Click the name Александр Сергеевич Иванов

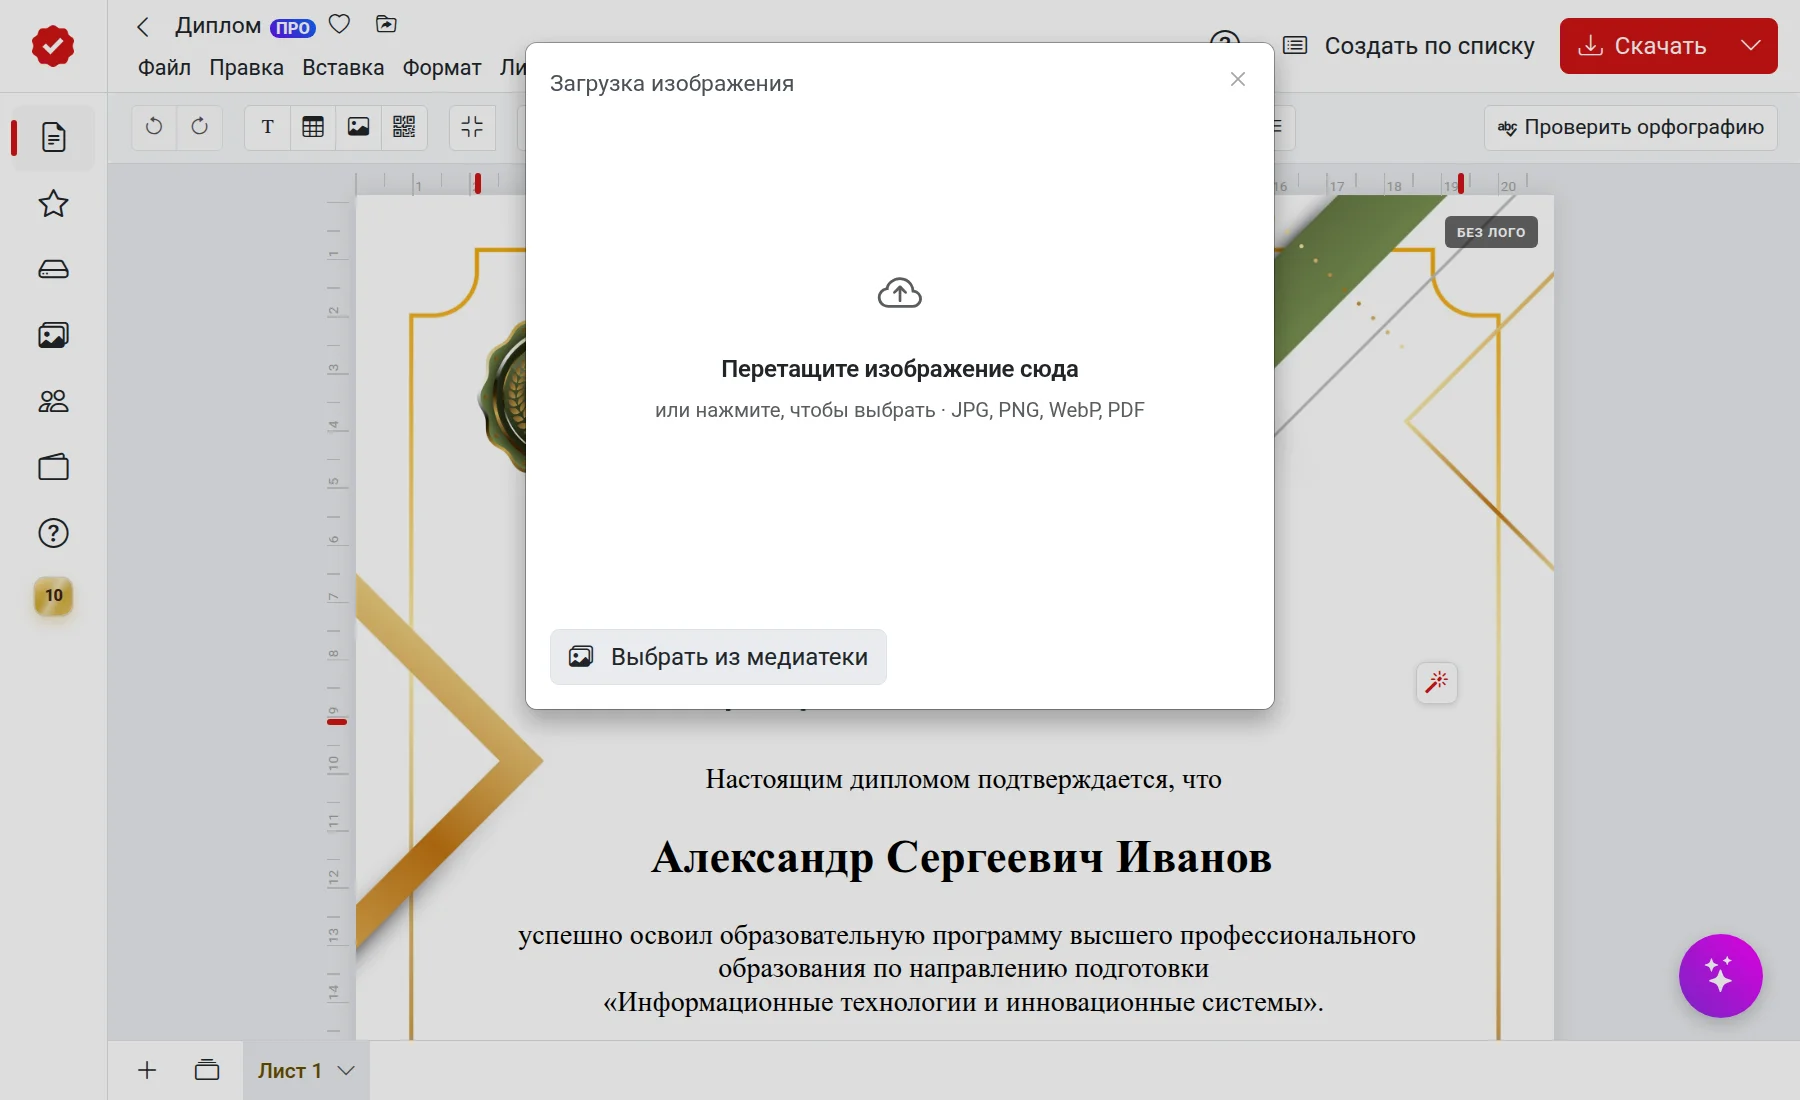point(961,857)
